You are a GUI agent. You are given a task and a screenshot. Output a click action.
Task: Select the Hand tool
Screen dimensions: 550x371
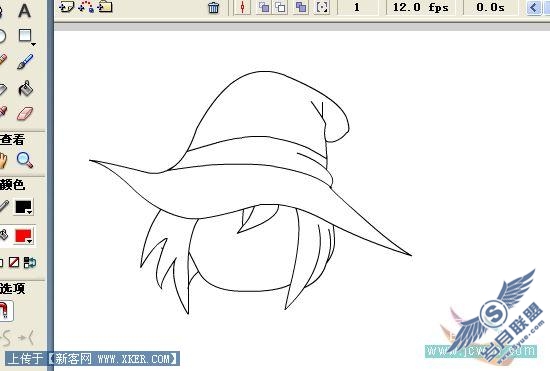click(x=3, y=161)
